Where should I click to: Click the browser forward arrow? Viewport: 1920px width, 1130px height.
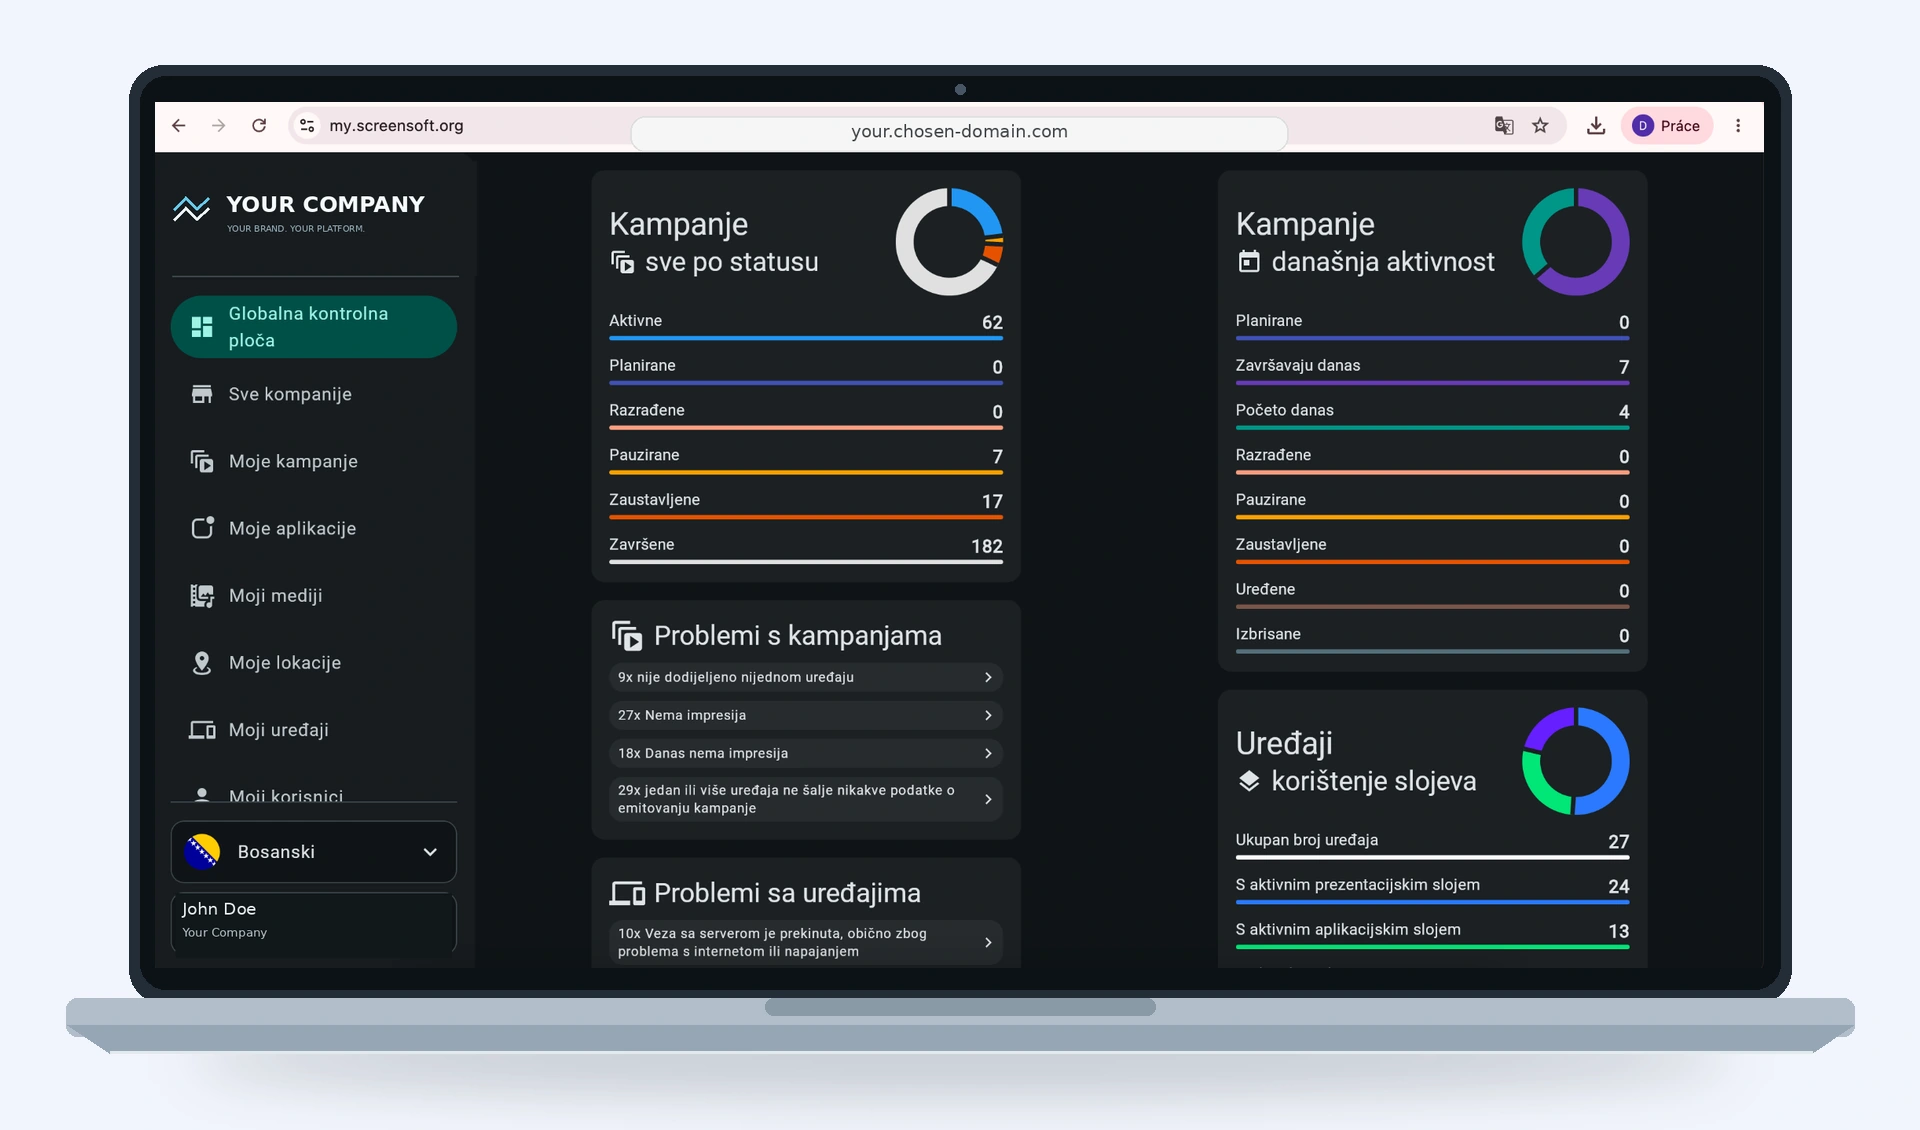(219, 126)
